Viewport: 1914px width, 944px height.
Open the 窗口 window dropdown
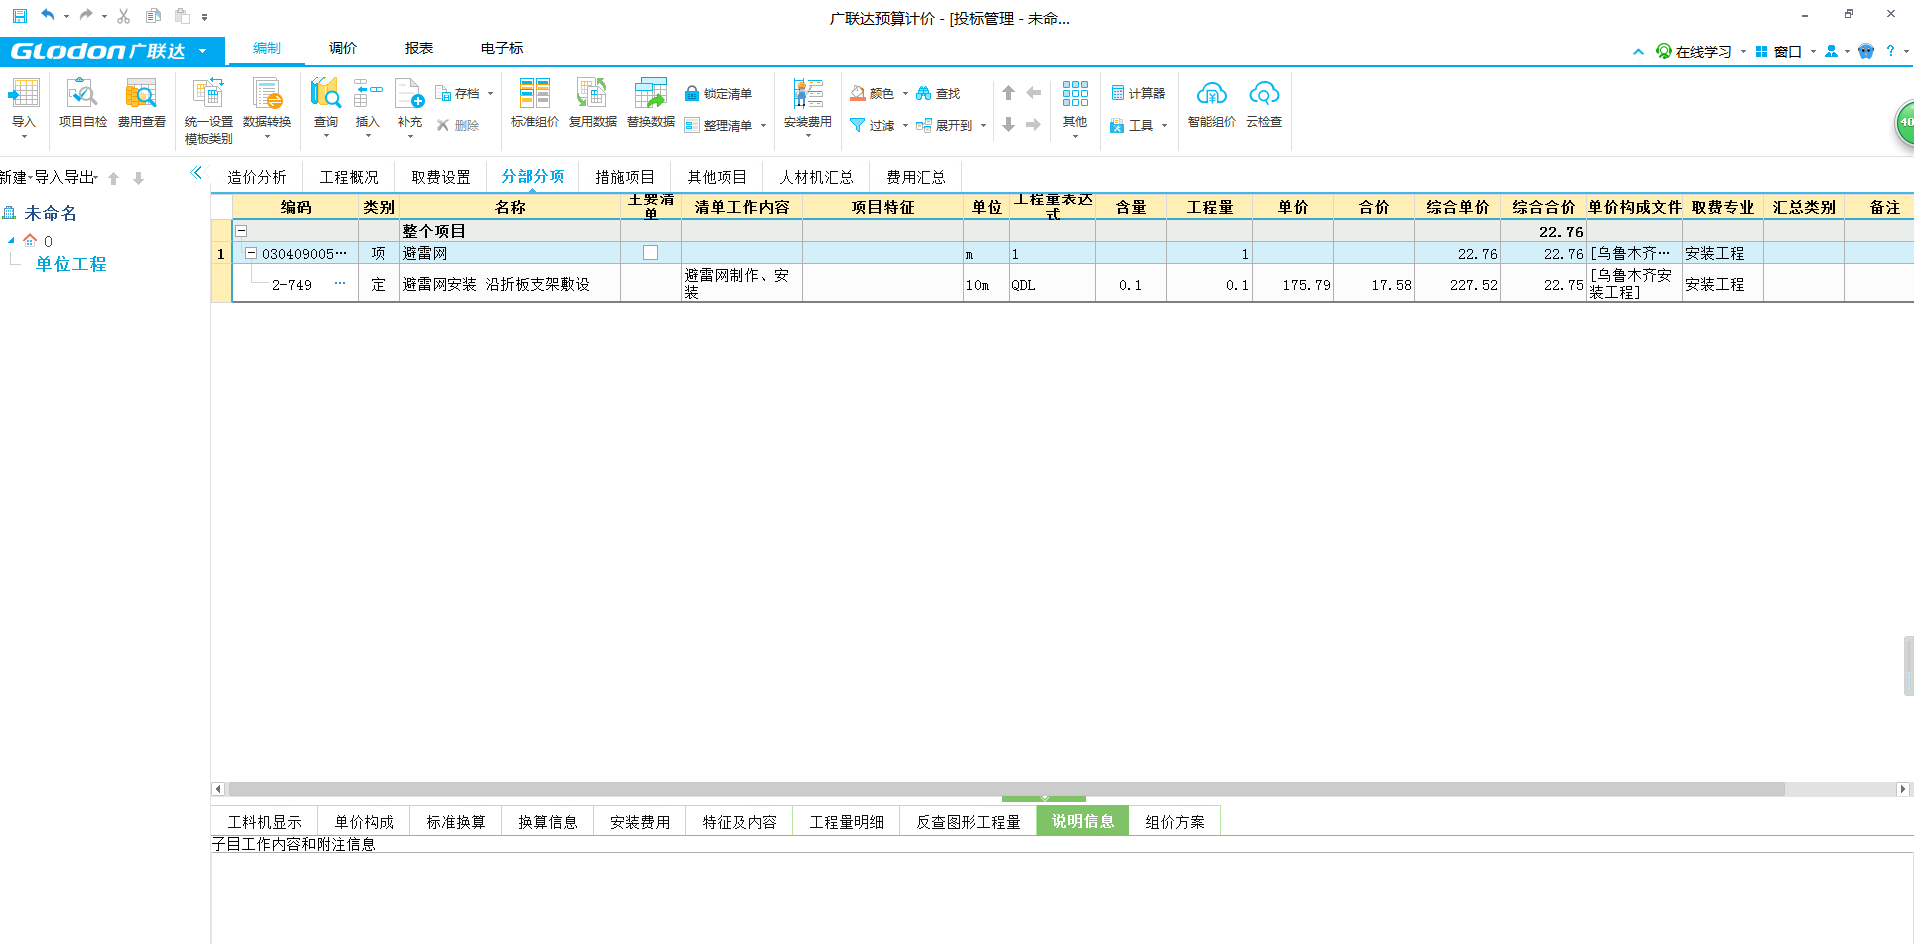click(x=1813, y=52)
